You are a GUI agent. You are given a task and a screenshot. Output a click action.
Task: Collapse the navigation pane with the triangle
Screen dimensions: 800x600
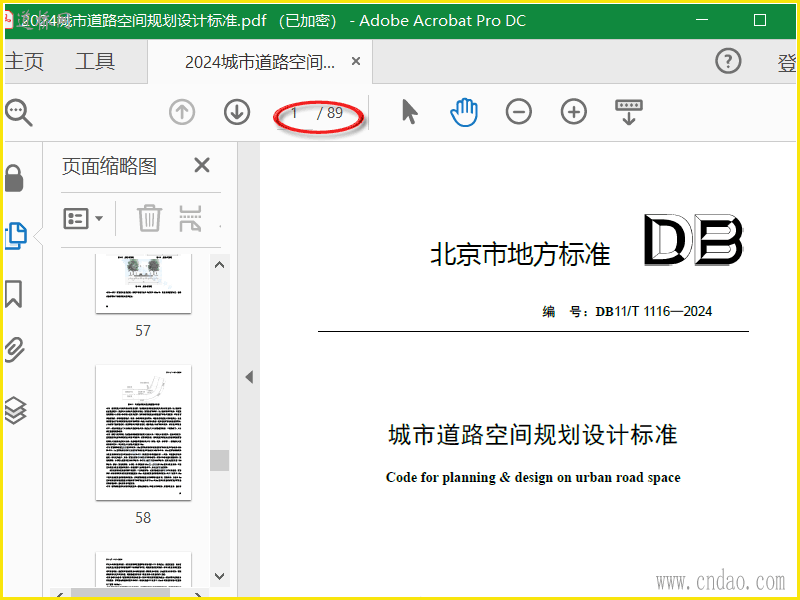tap(249, 378)
